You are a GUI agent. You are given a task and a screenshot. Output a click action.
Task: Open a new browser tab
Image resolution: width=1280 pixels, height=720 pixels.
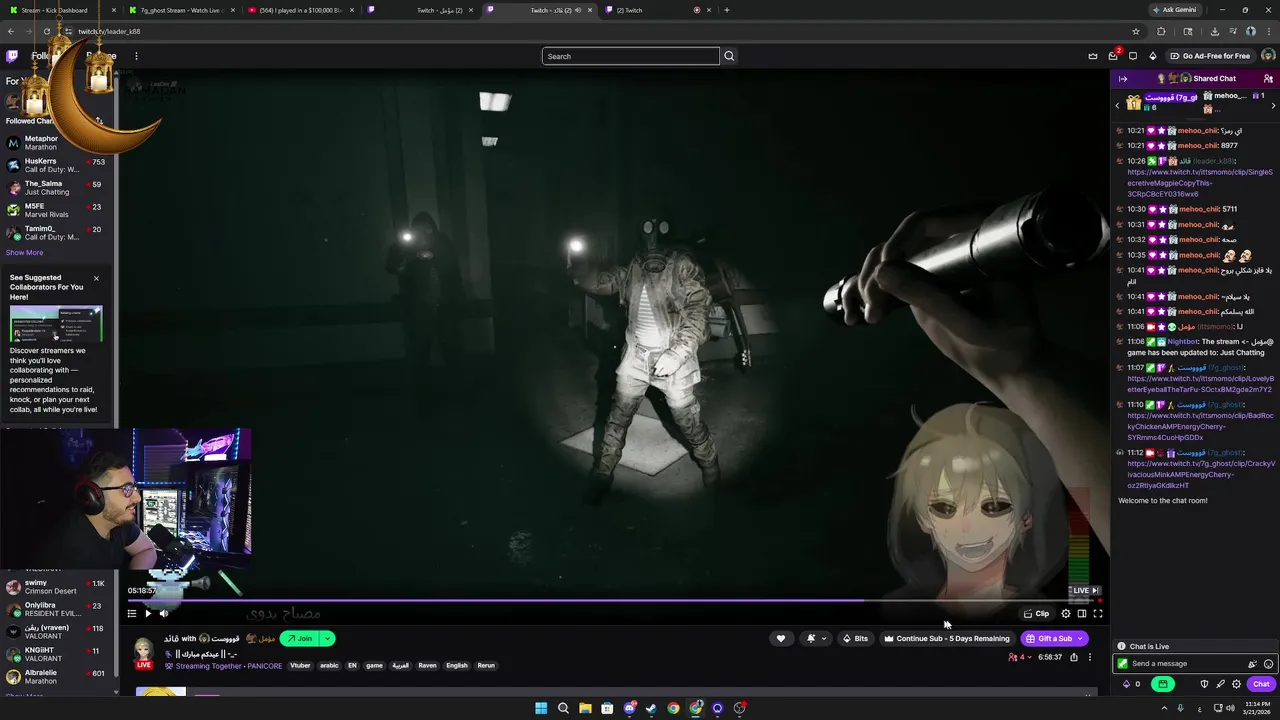pos(727,10)
